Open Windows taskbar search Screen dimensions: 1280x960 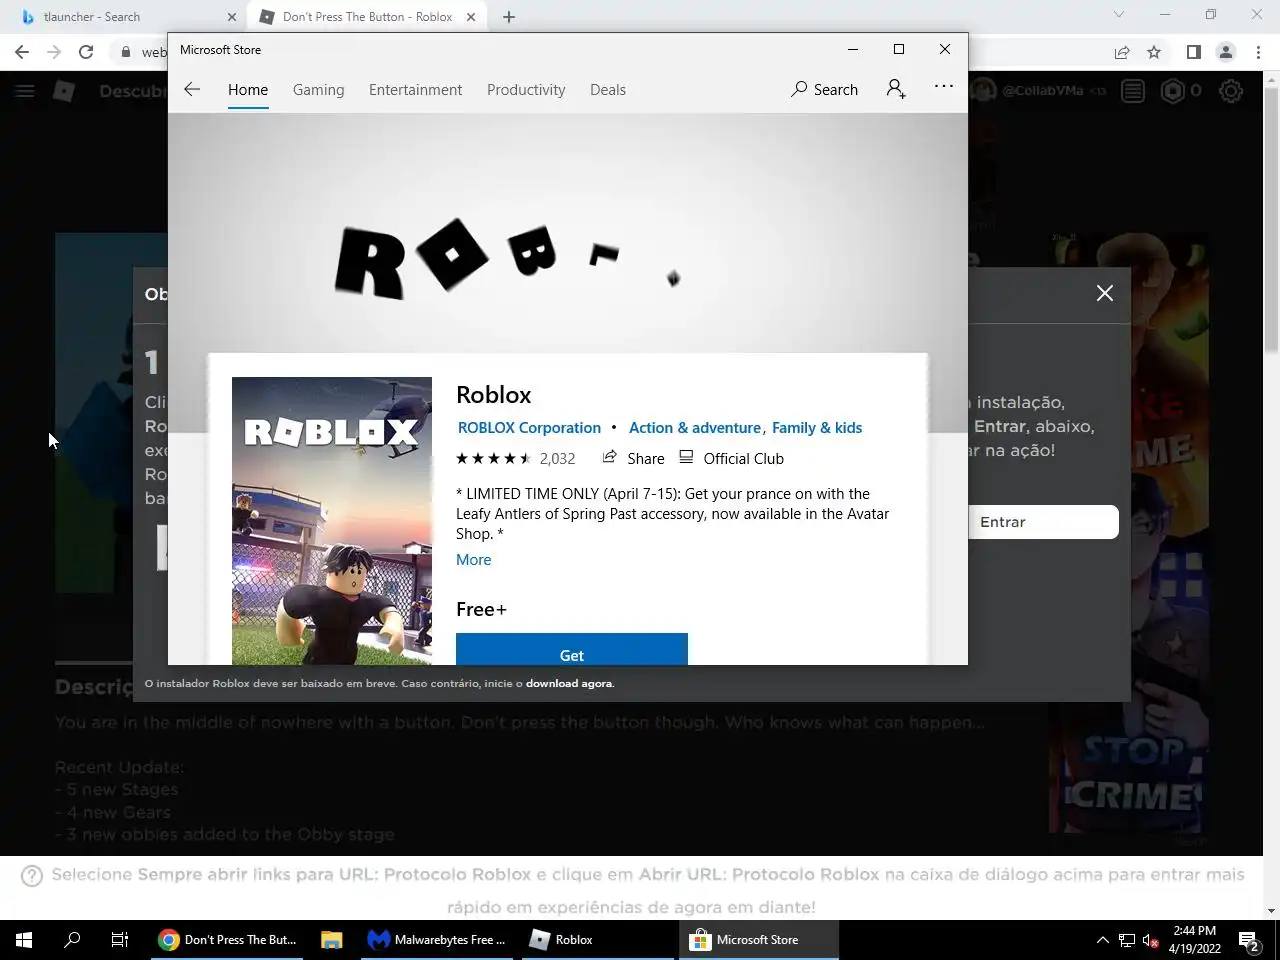(72, 940)
